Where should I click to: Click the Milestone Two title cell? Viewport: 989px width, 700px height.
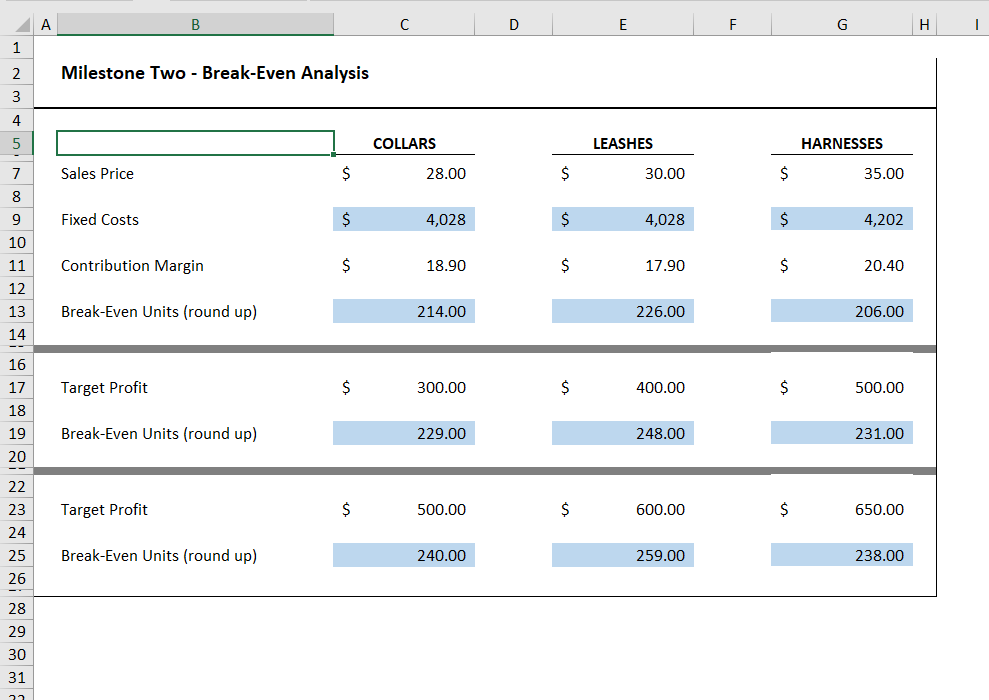pyautogui.click(x=195, y=72)
